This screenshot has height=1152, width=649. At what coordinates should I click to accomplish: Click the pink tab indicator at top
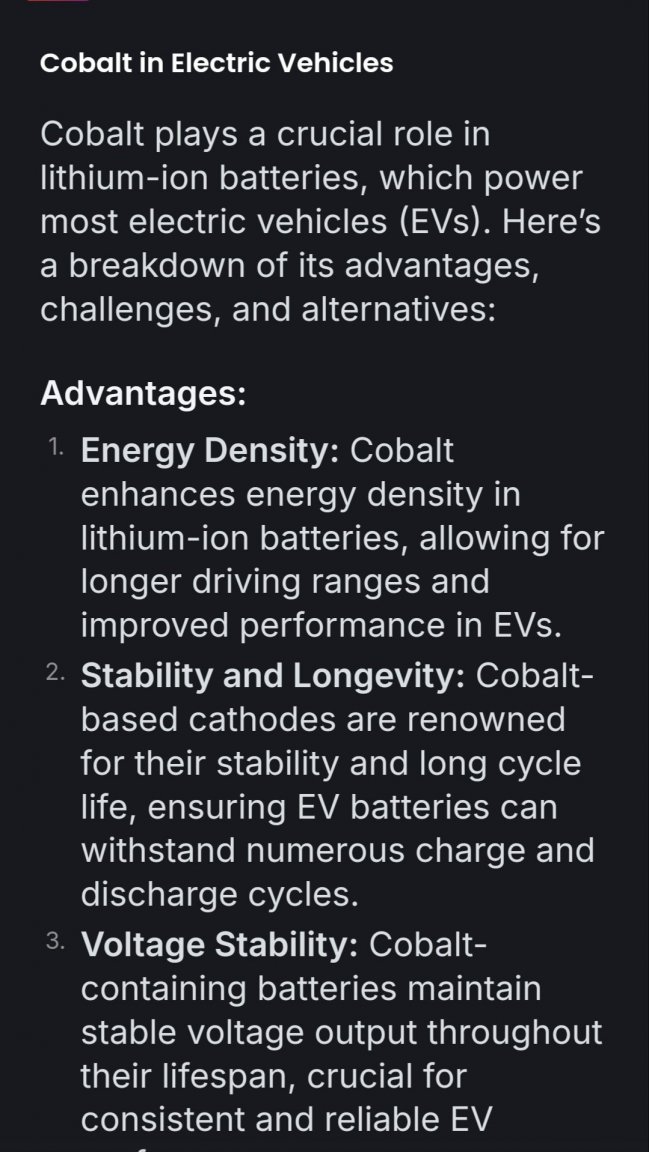[x=57, y=1]
